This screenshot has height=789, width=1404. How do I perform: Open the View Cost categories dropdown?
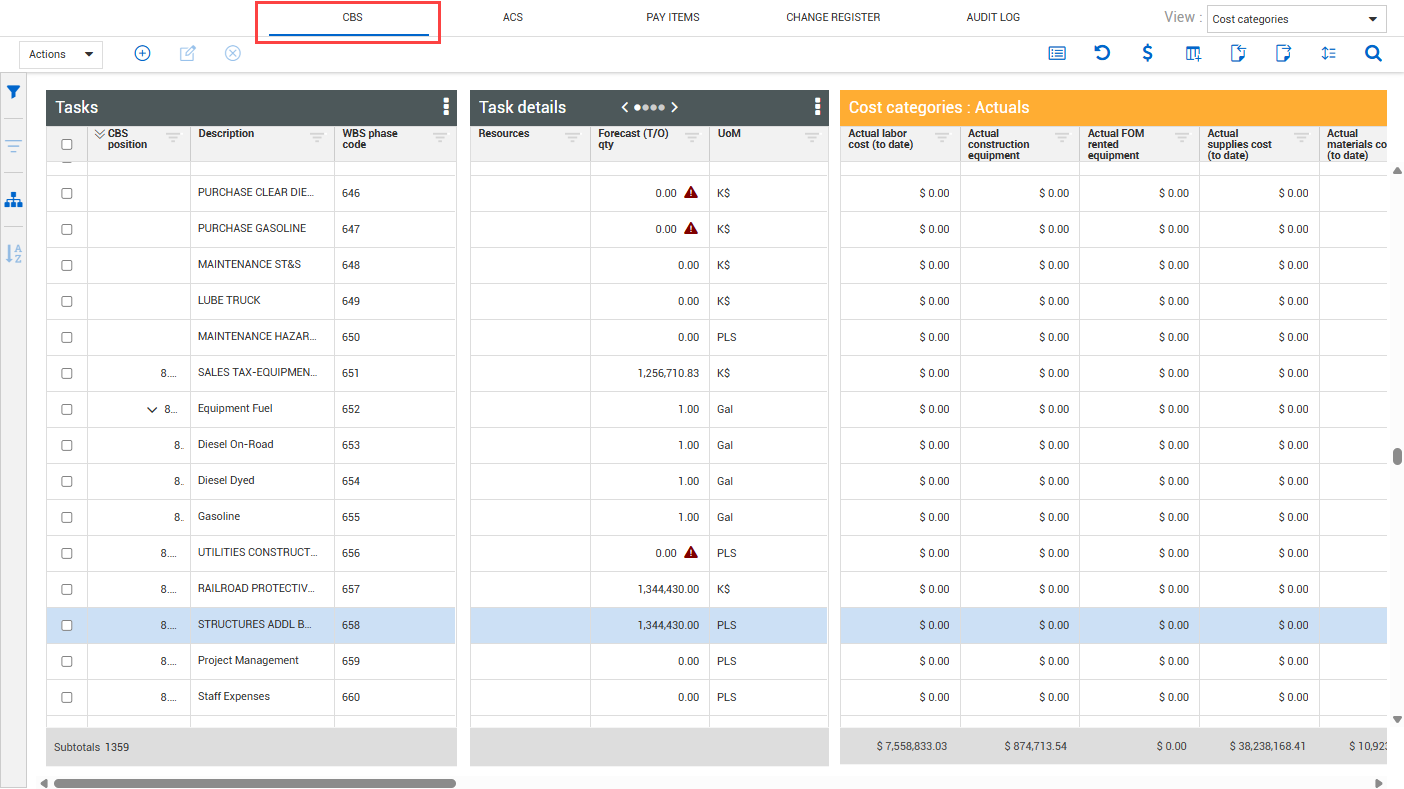pos(1295,19)
